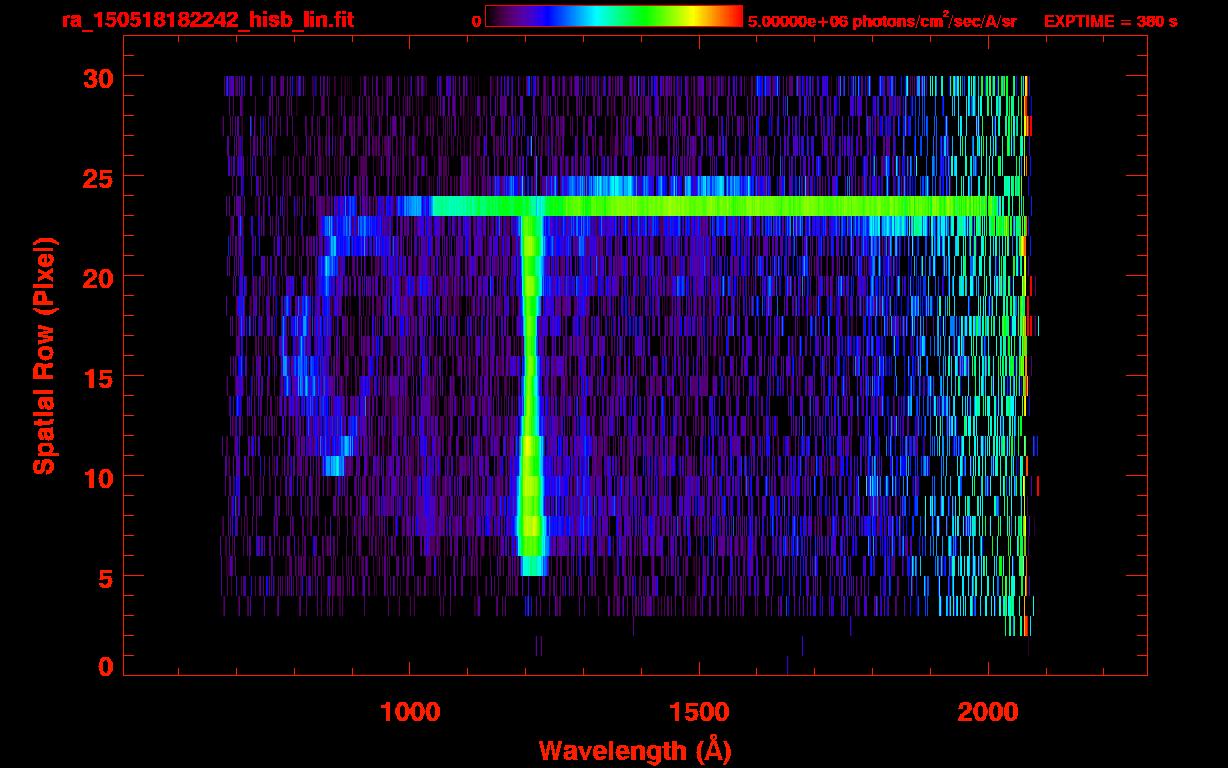
Task: Click the vertical emission line near 1216 Å
Action: pos(530,400)
